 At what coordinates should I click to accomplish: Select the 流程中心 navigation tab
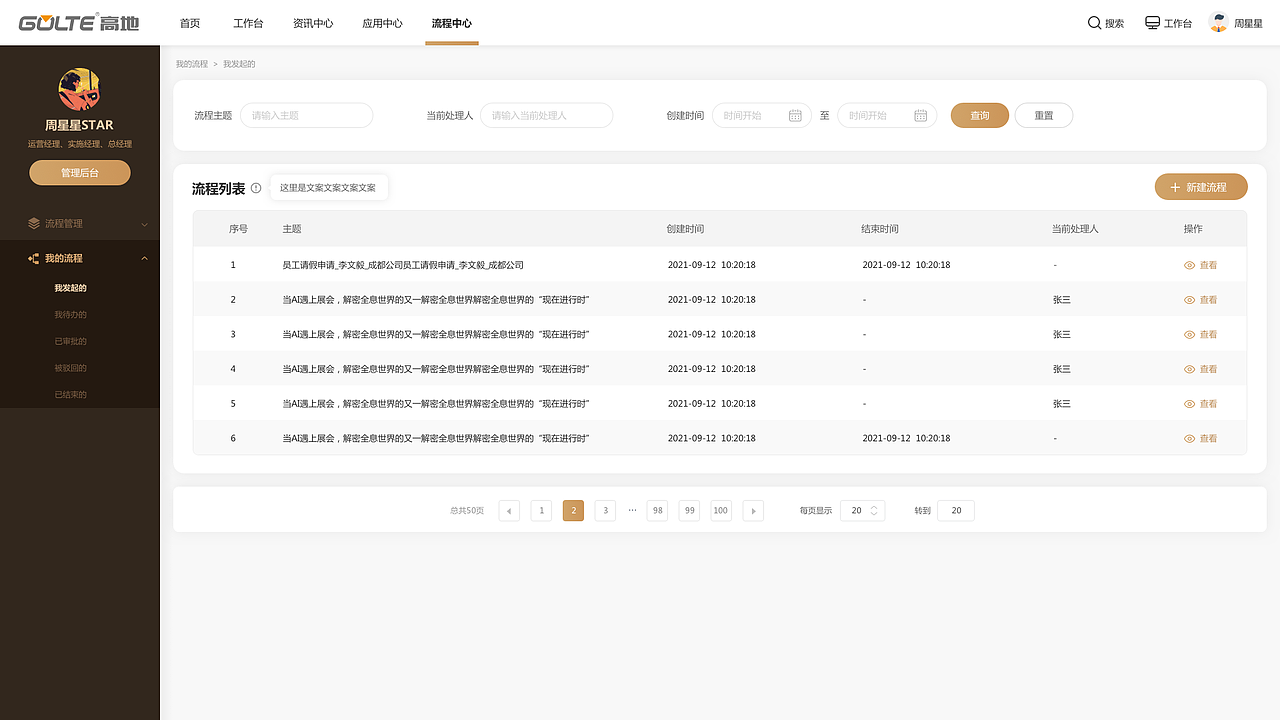tap(452, 23)
